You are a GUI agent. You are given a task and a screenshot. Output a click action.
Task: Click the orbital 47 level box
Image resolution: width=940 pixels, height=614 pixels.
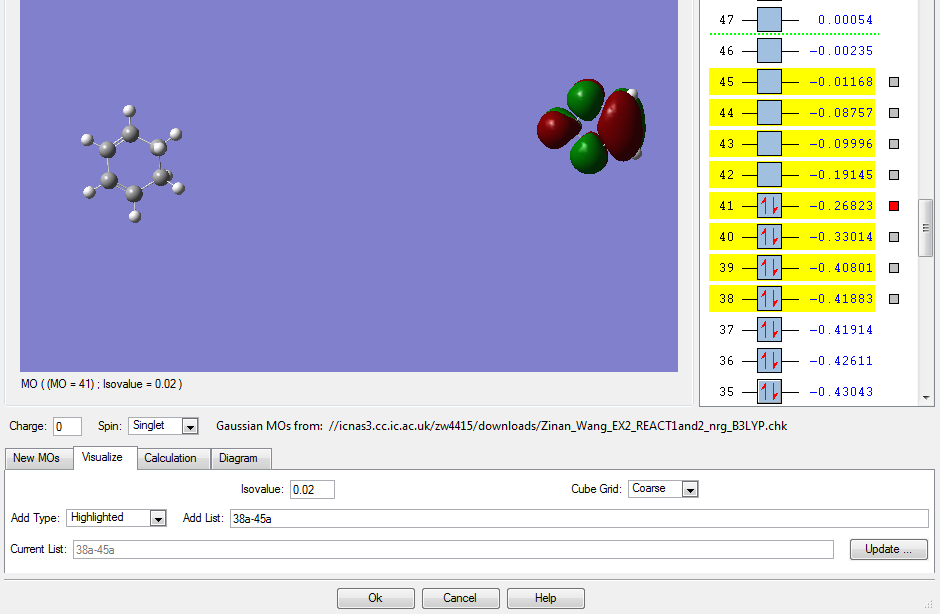[x=769, y=20]
